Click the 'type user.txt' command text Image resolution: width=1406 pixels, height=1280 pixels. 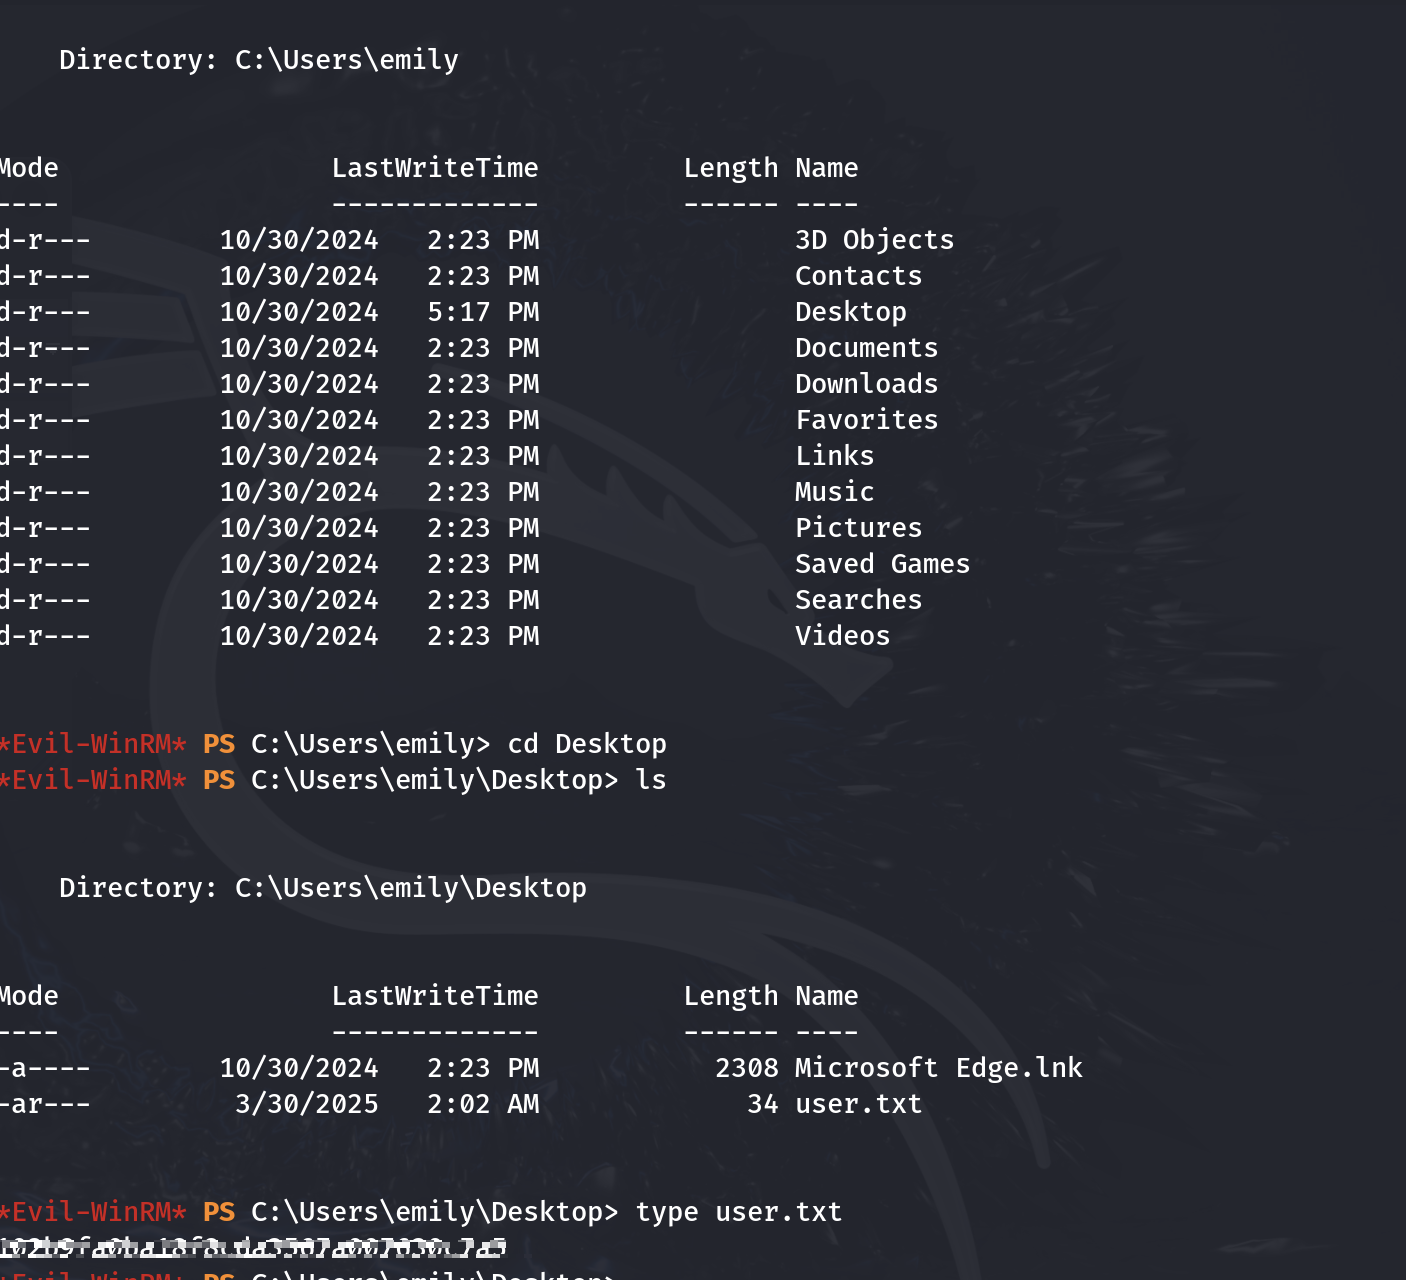click(739, 1212)
